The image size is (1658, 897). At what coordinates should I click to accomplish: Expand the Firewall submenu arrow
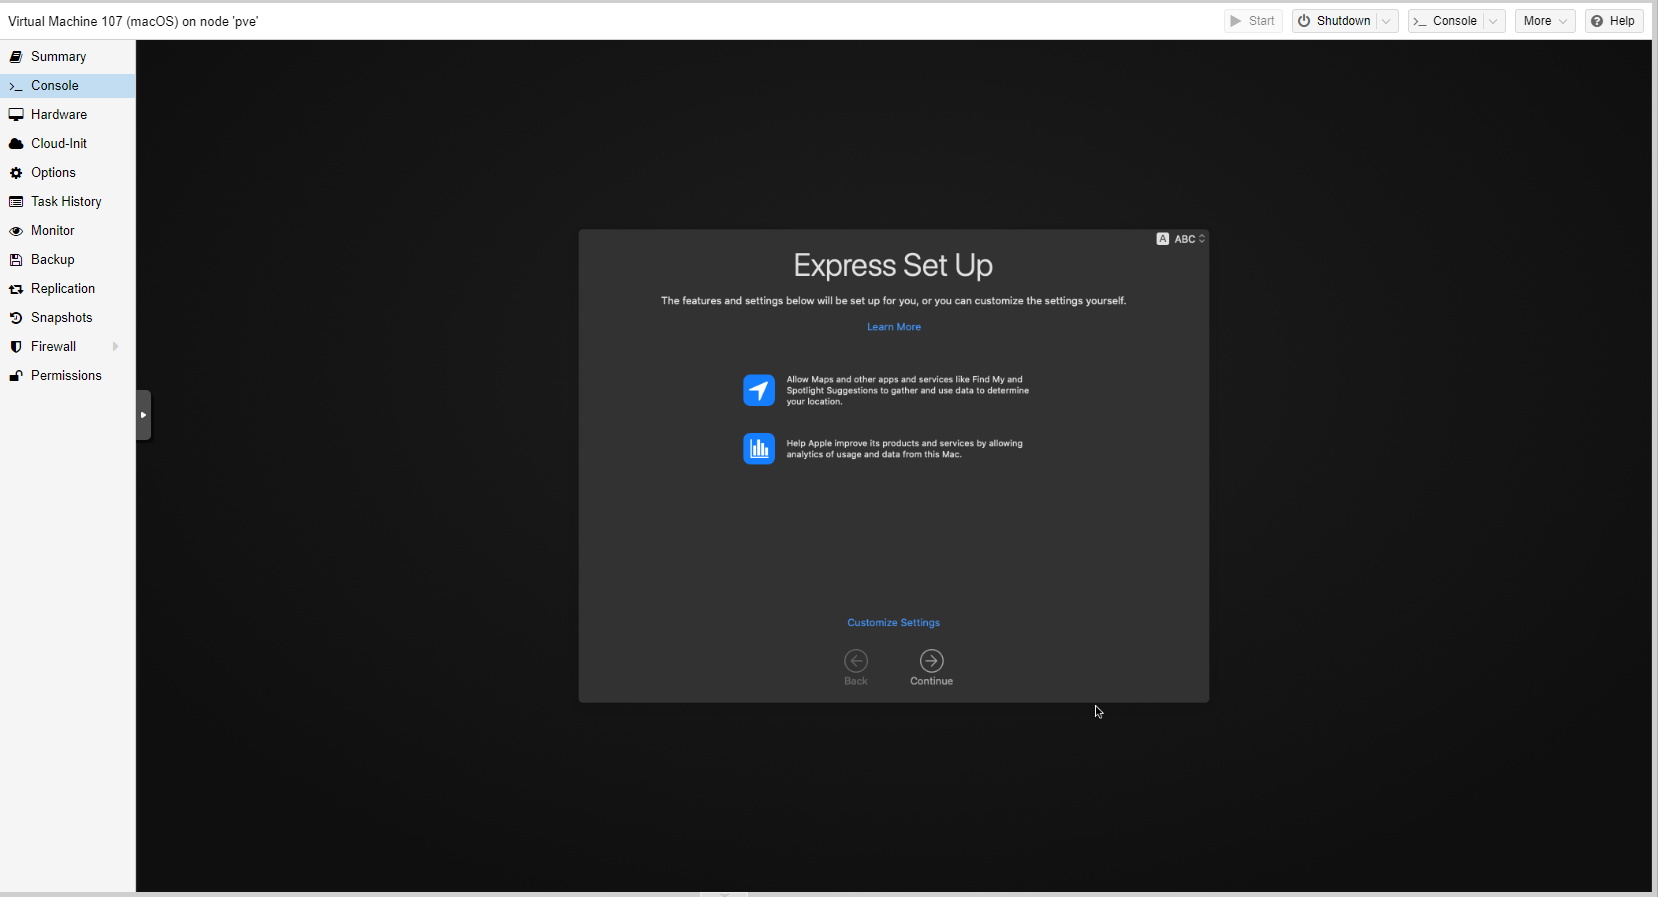pos(116,347)
